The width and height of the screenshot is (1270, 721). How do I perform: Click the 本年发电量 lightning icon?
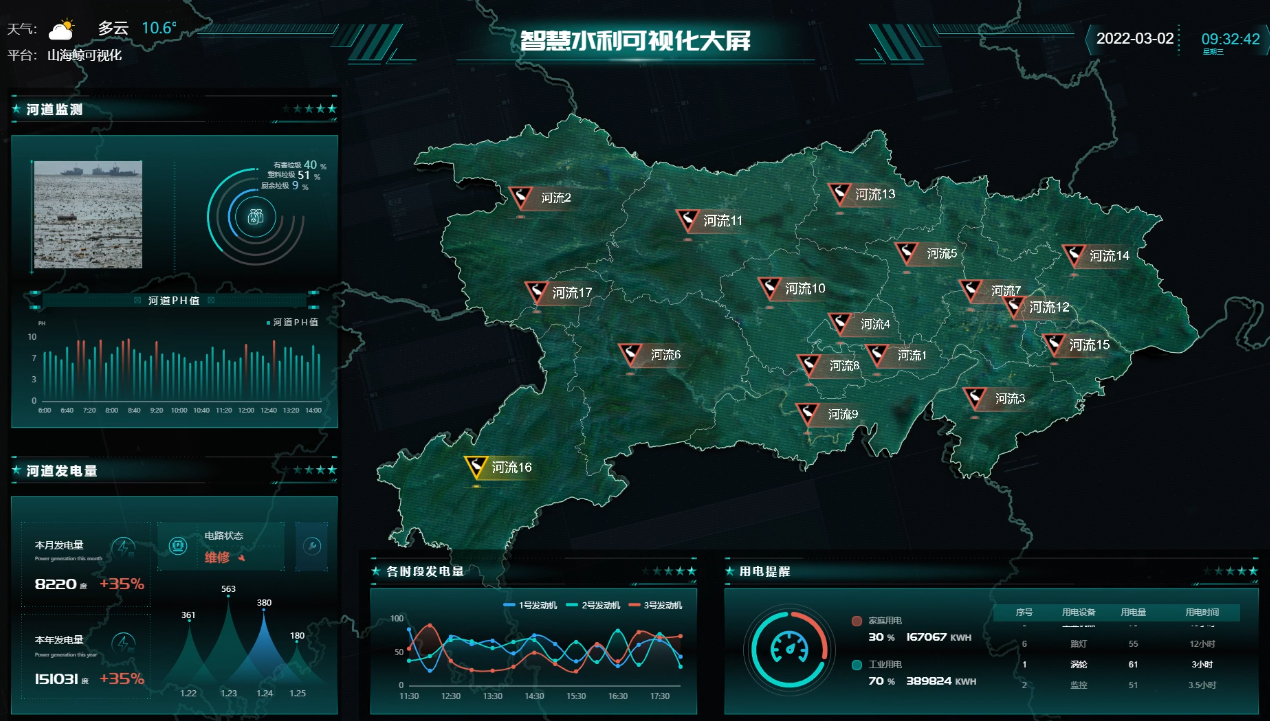[x=124, y=642]
